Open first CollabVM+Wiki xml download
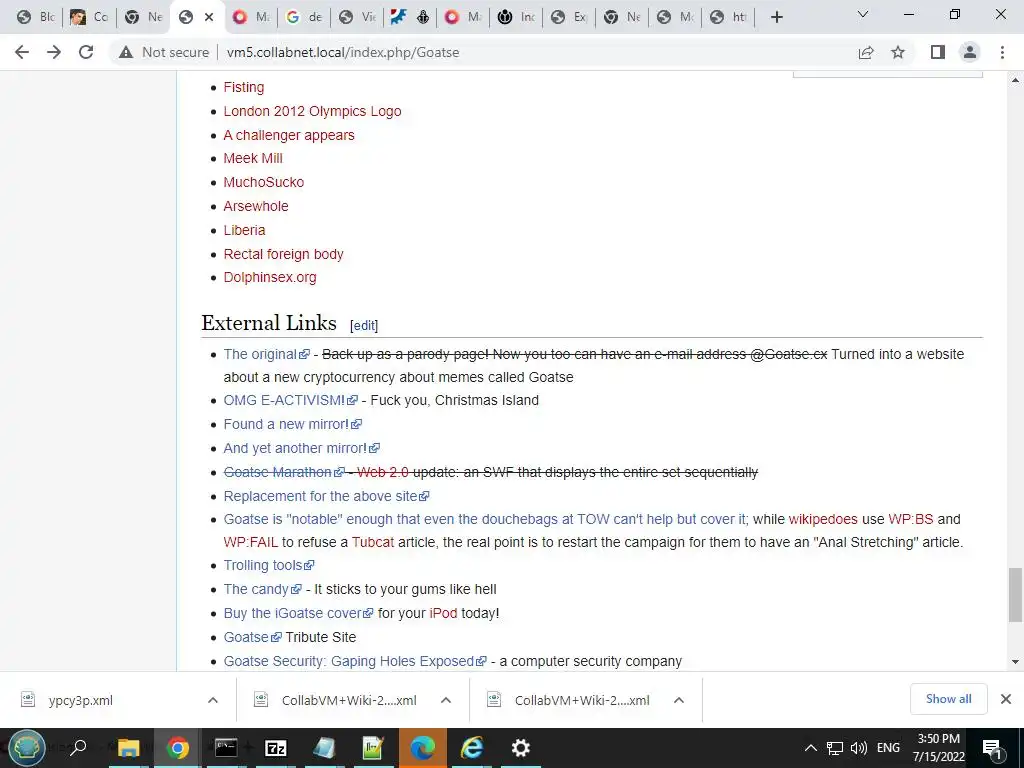Image resolution: width=1024 pixels, height=768 pixels. pos(349,700)
